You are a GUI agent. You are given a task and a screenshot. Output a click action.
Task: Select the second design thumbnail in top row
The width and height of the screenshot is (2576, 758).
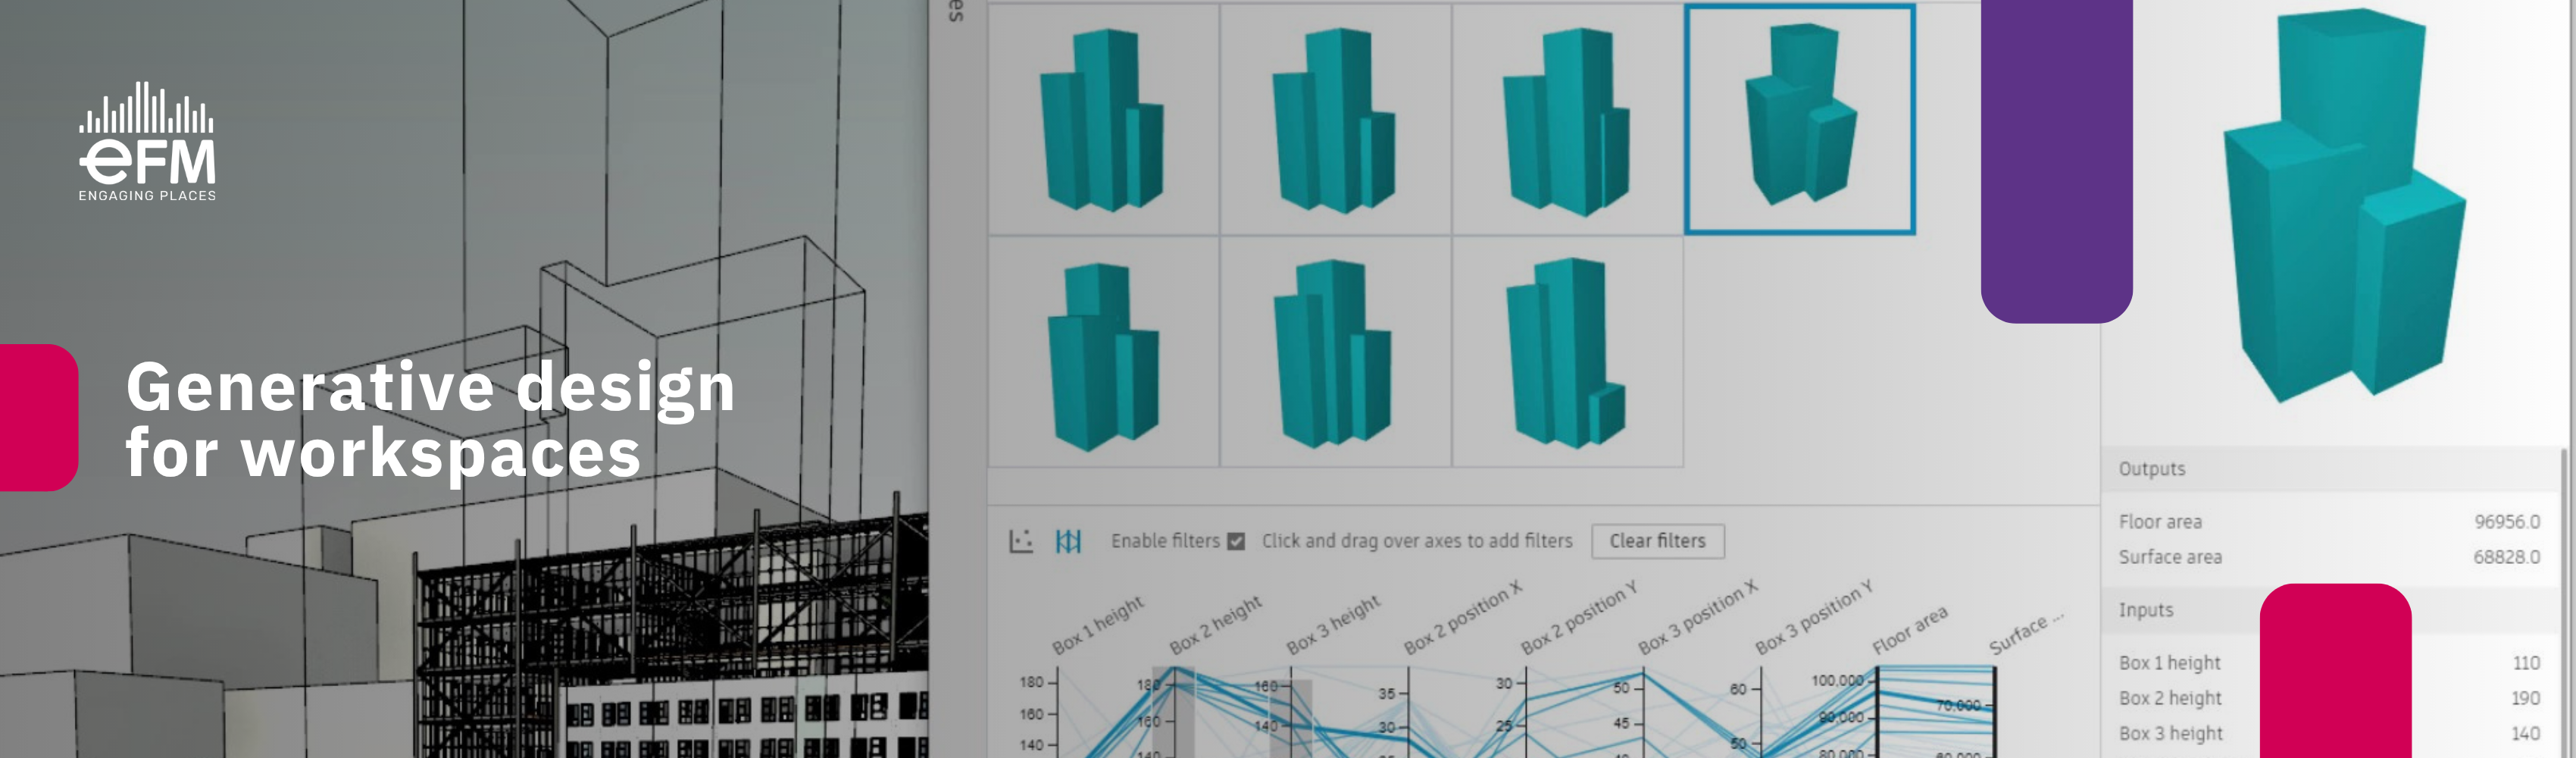point(1335,120)
